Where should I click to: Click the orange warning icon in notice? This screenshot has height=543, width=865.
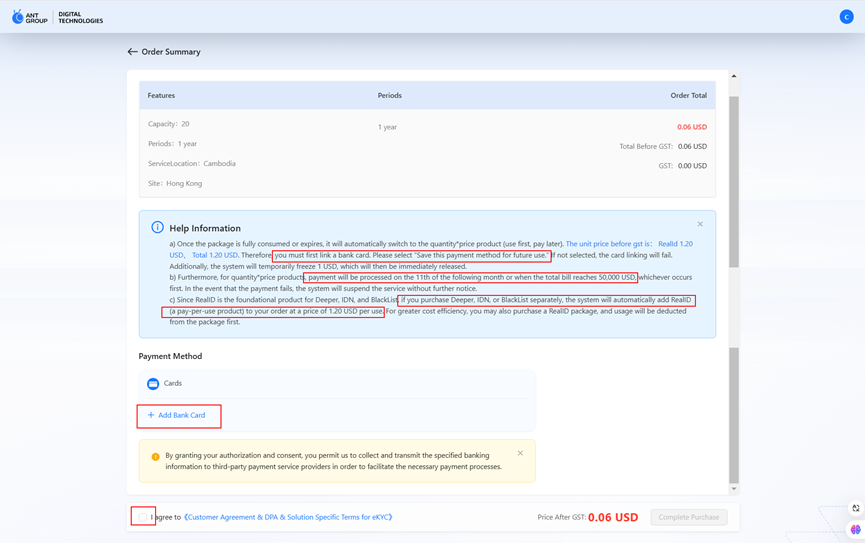click(x=155, y=457)
